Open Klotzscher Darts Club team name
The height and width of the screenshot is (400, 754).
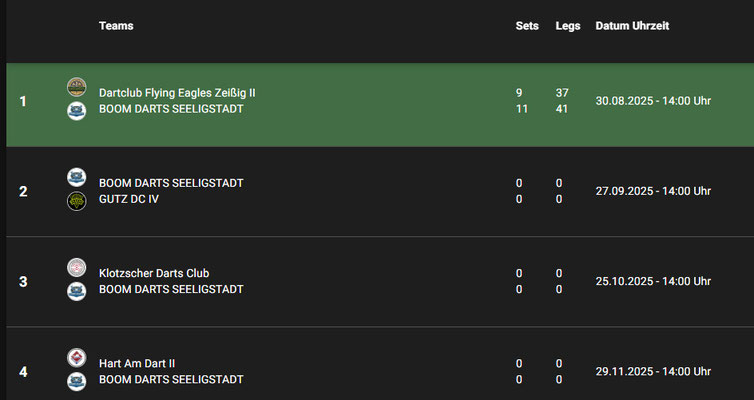point(154,273)
